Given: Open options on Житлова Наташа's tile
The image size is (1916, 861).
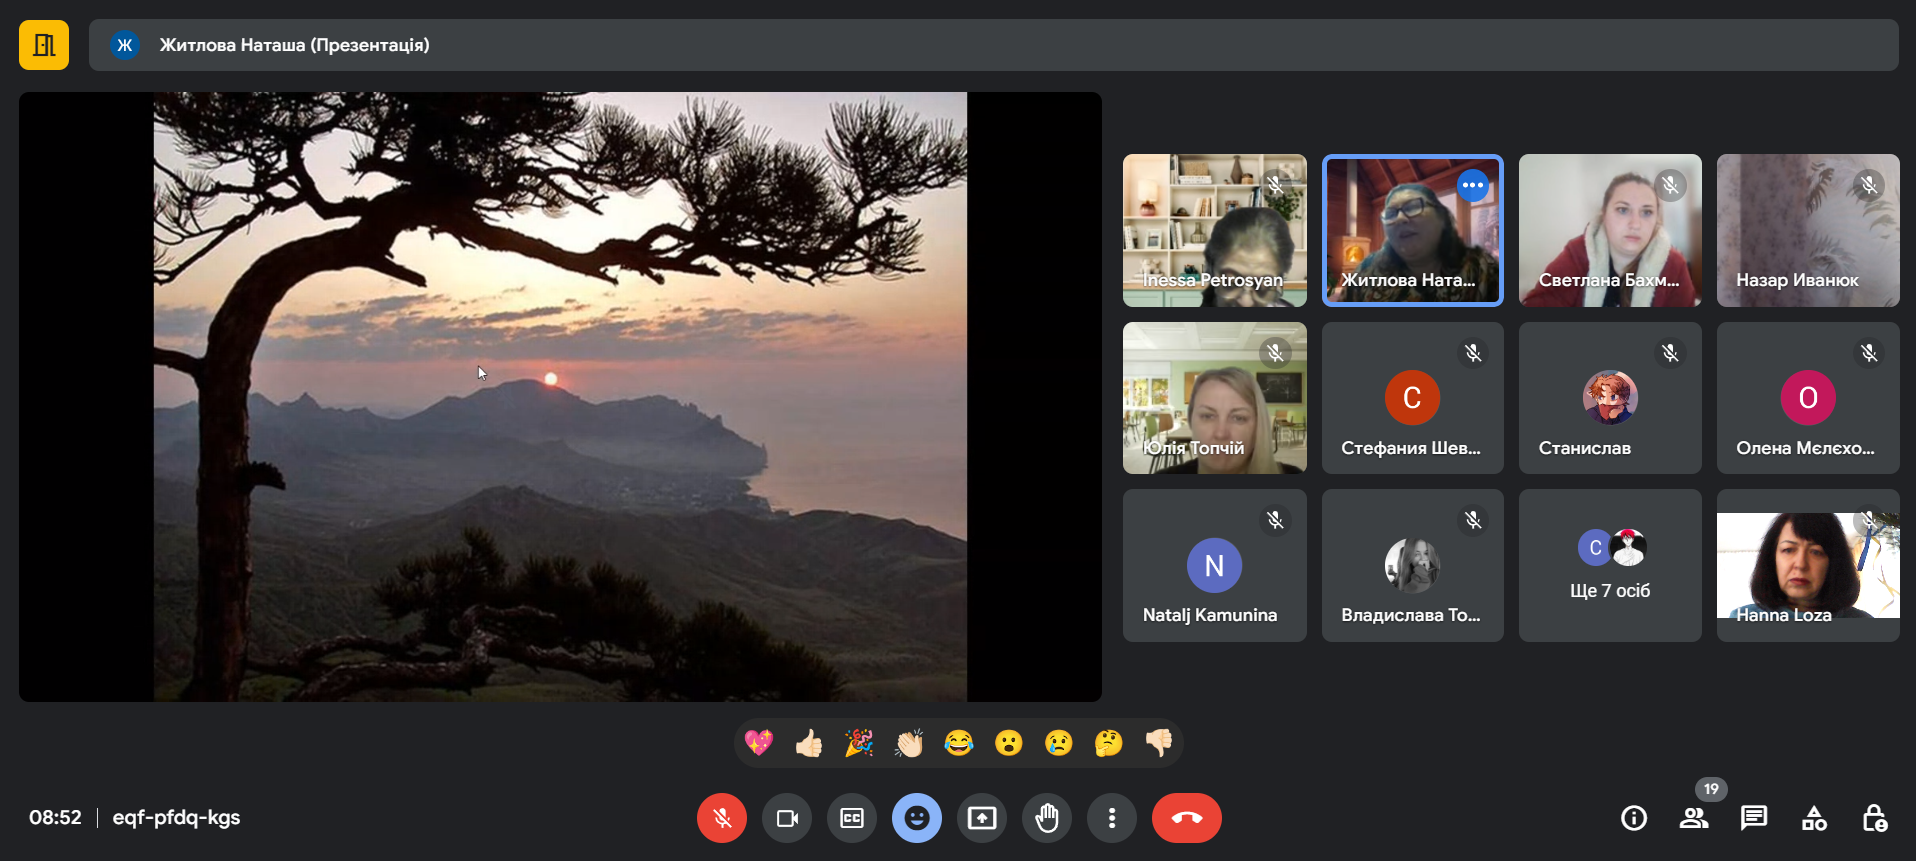Looking at the screenshot, I should (x=1472, y=186).
